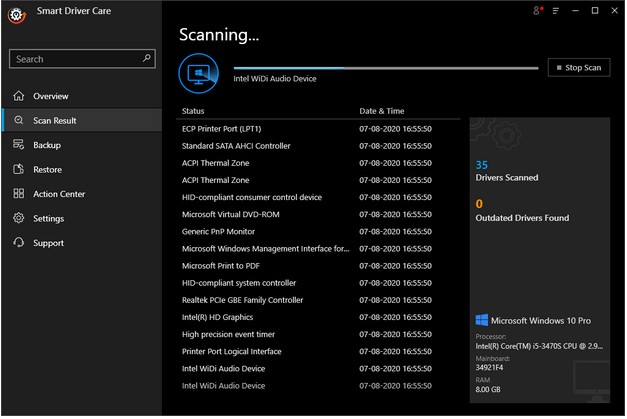The width and height of the screenshot is (627, 419).
Task: Click the Overview home icon
Action: tap(19, 97)
